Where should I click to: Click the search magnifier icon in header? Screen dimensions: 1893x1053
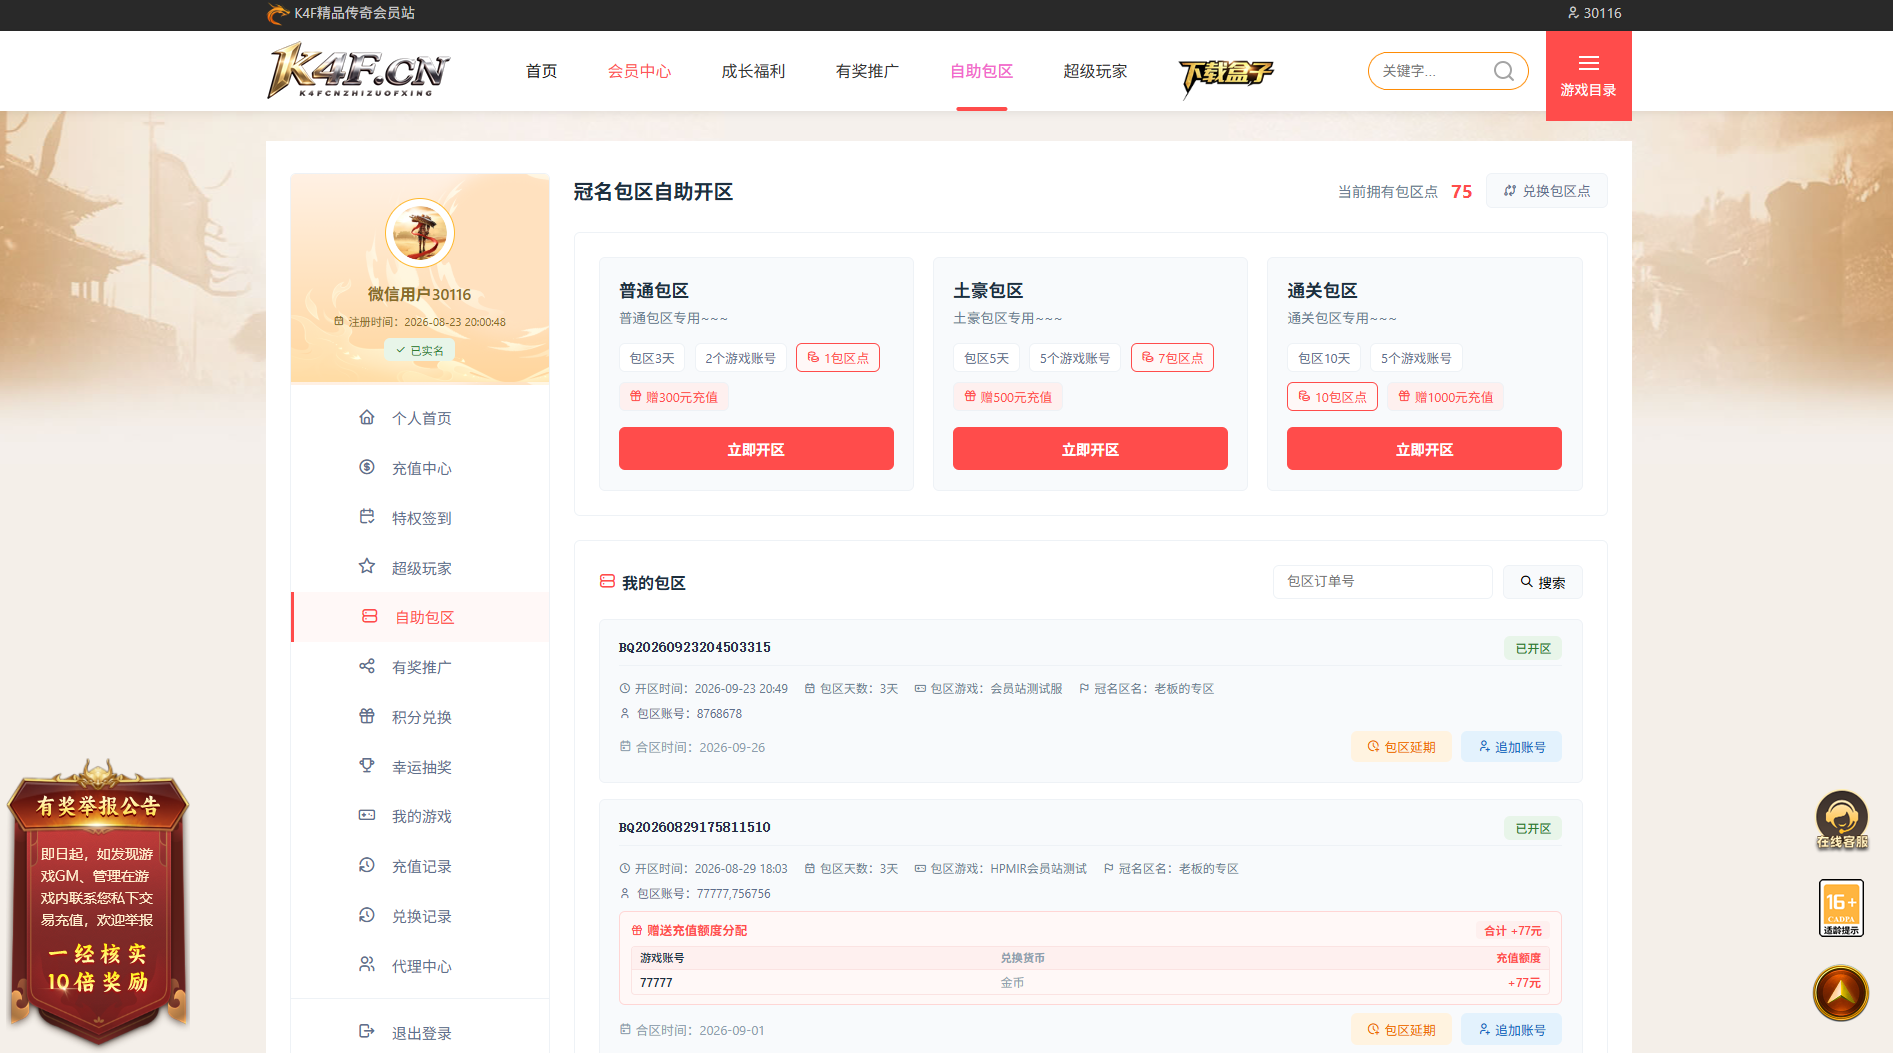[x=1503, y=71]
